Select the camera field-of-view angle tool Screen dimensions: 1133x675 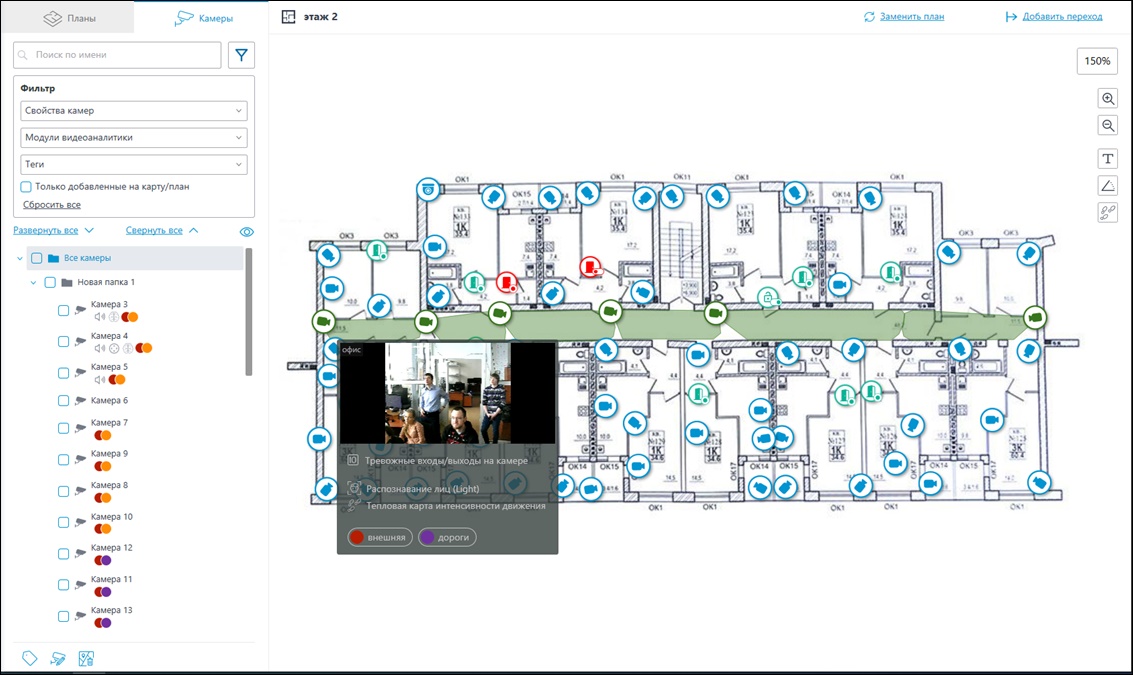pos(1107,185)
